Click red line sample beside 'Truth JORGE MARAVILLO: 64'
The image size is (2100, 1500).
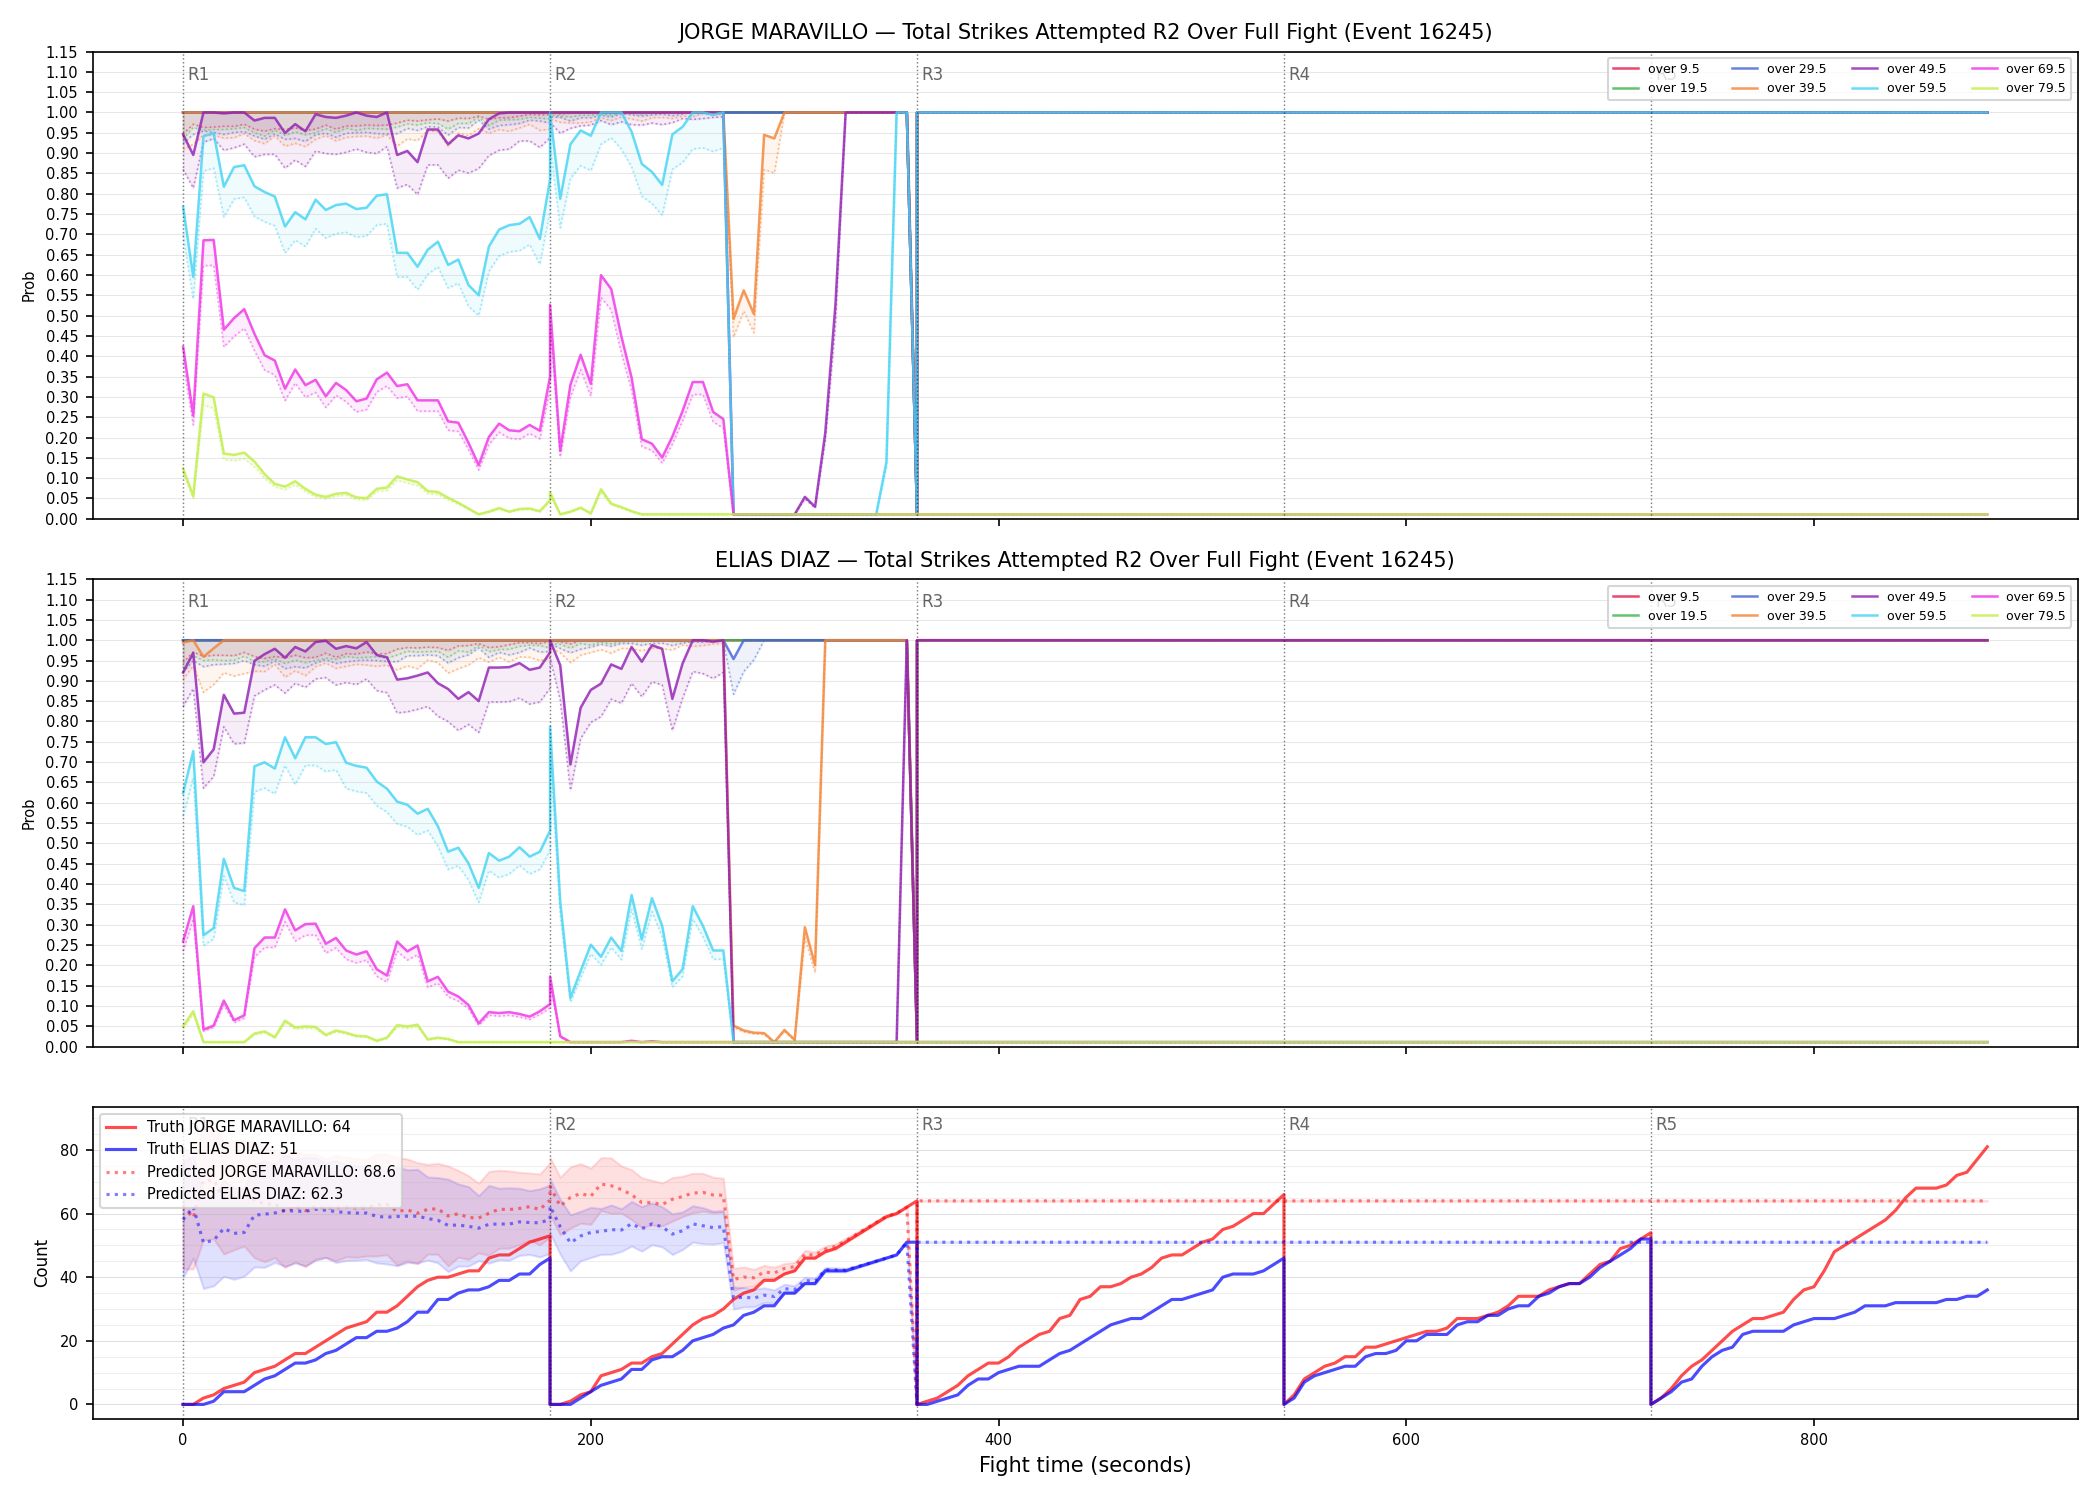tap(121, 1127)
